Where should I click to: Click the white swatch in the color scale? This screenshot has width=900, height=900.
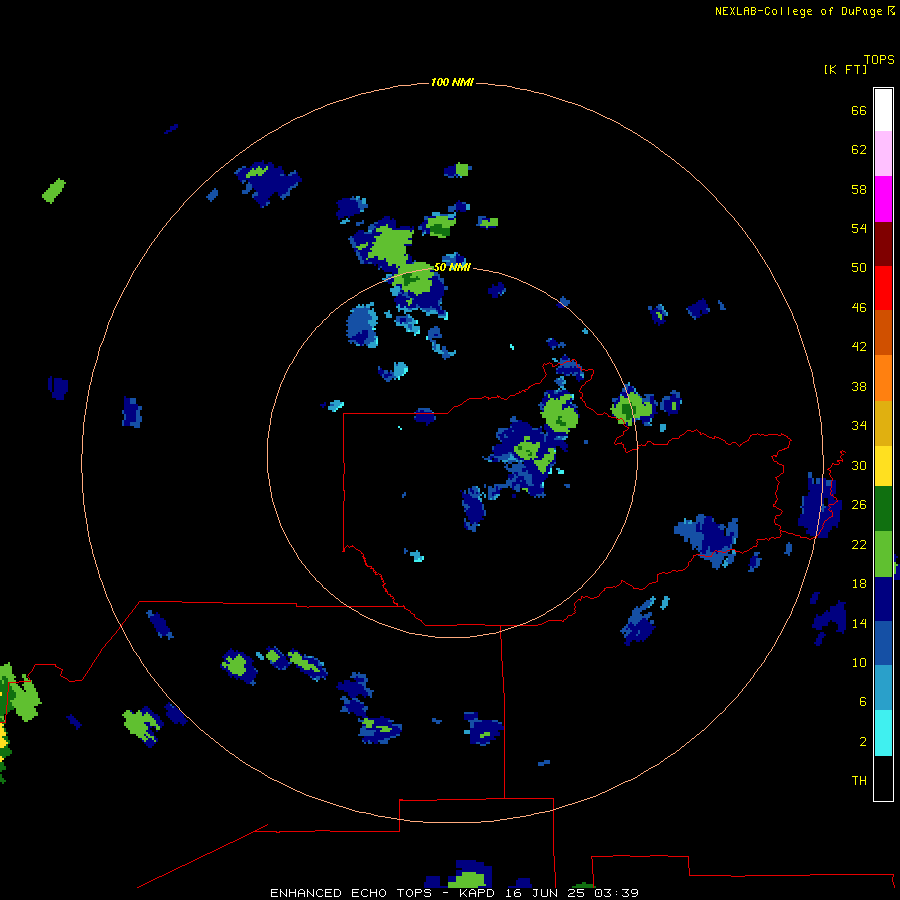883,110
